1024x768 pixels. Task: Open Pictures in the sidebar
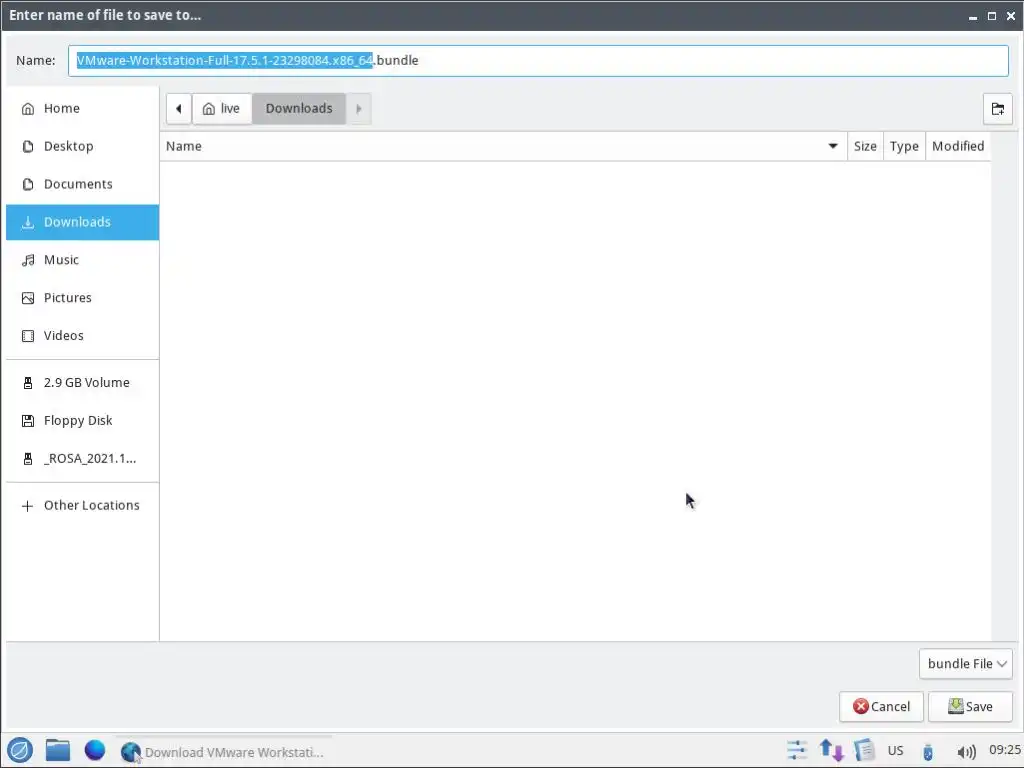(82, 298)
